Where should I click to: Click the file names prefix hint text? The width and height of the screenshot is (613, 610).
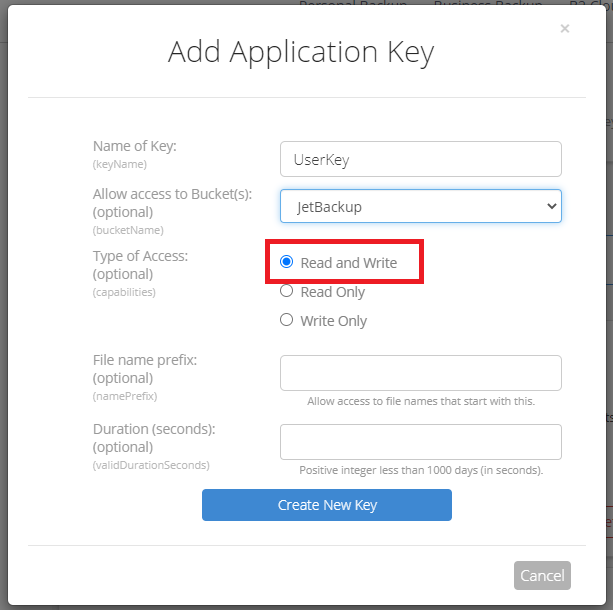[420, 401]
